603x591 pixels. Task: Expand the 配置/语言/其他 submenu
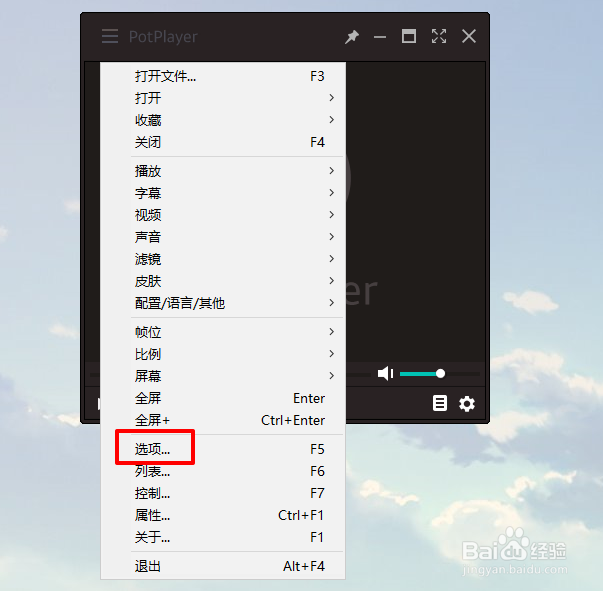pos(223,303)
